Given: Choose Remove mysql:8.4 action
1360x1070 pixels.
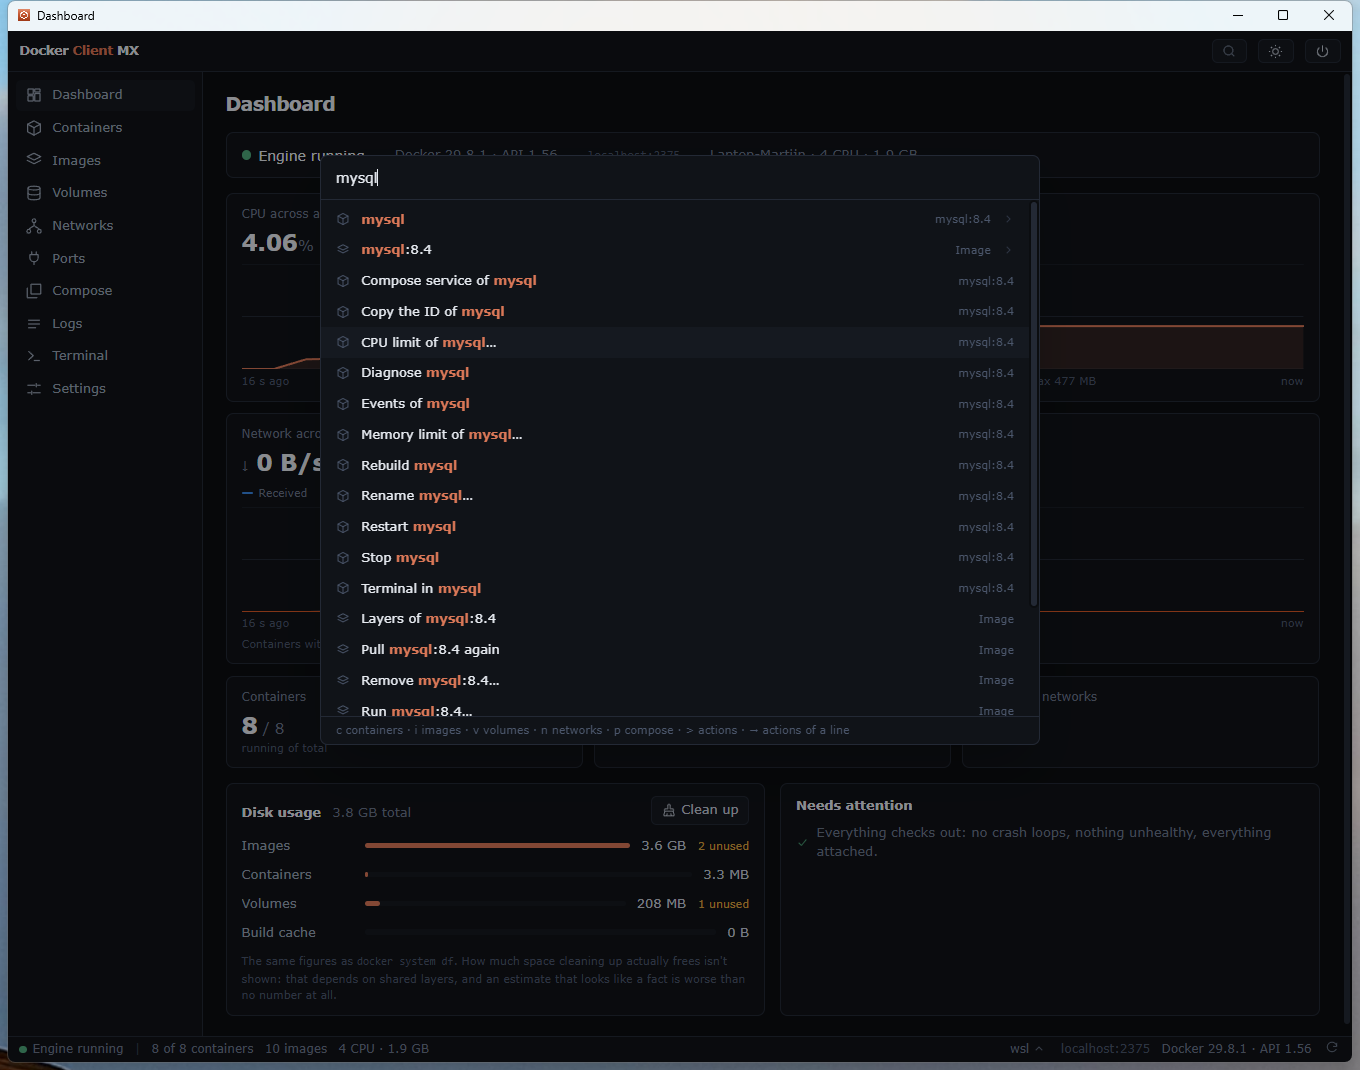Looking at the screenshot, I should (675, 681).
